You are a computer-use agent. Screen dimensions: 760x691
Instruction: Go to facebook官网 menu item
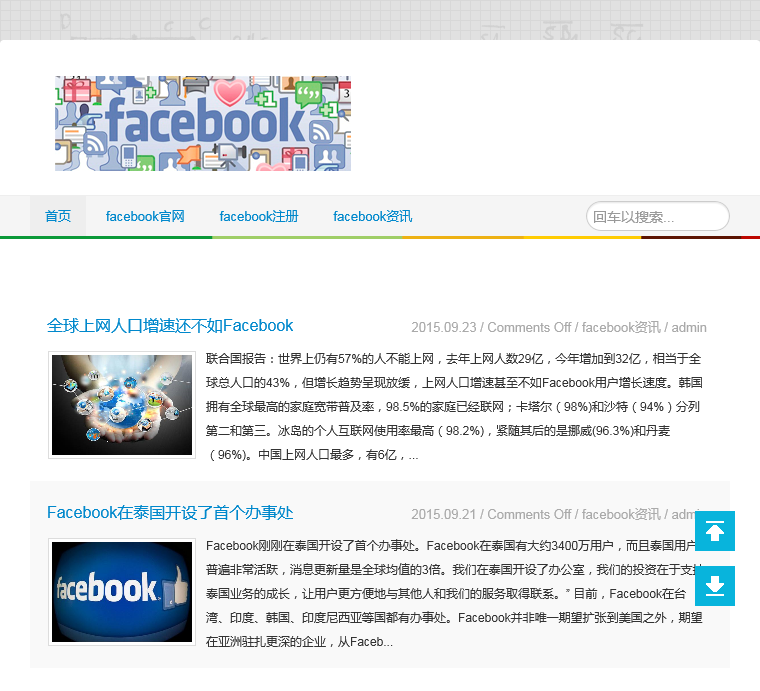145,216
